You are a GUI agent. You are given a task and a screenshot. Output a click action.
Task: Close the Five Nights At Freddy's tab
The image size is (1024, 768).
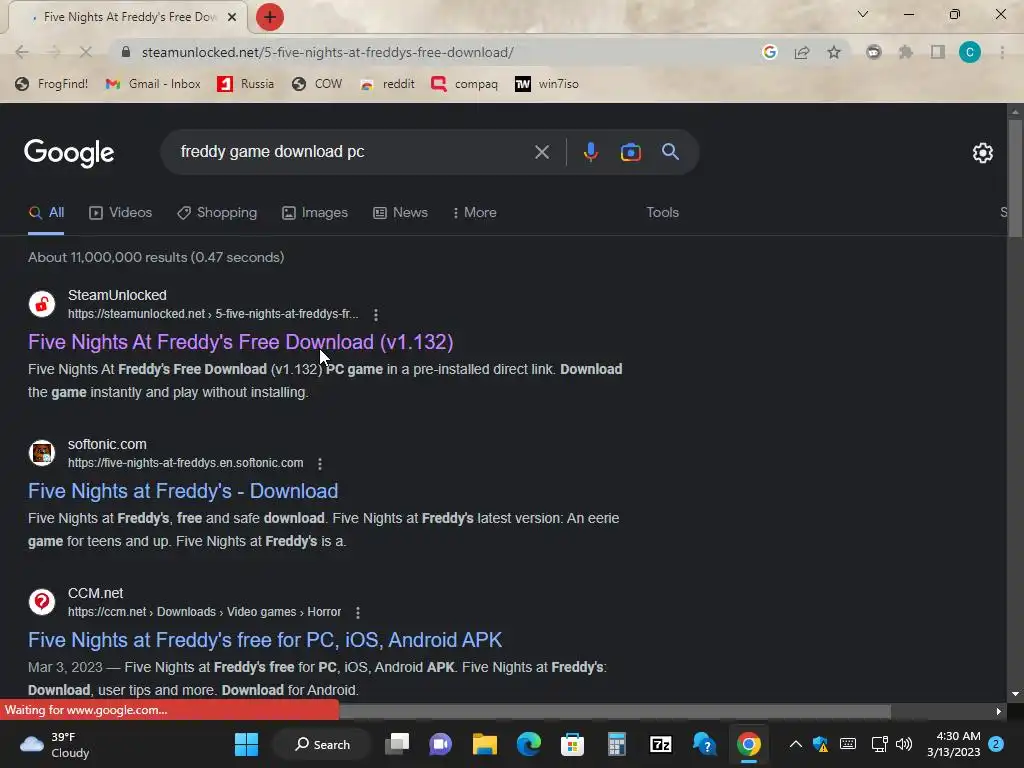232,17
